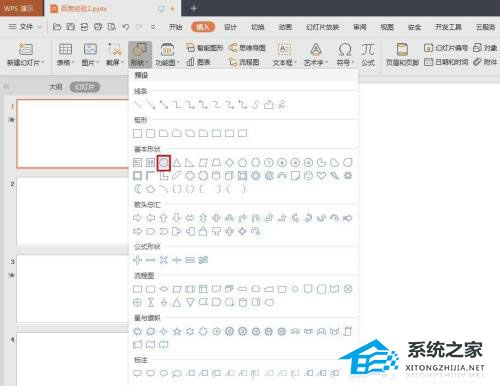Switch to the 设计 design tab
The image size is (500, 386).
click(x=230, y=27)
